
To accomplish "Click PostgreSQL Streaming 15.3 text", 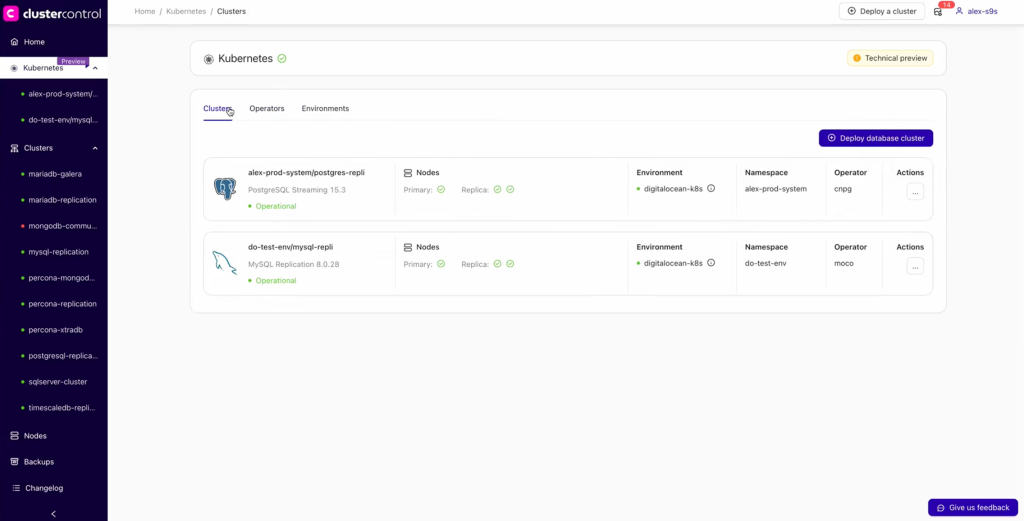I will click(x=297, y=190).
